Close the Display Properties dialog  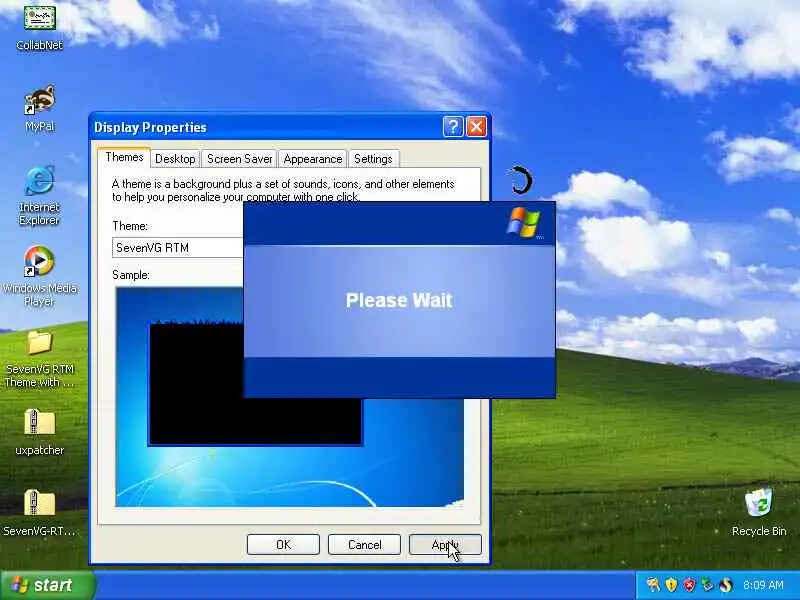point(477,127)
